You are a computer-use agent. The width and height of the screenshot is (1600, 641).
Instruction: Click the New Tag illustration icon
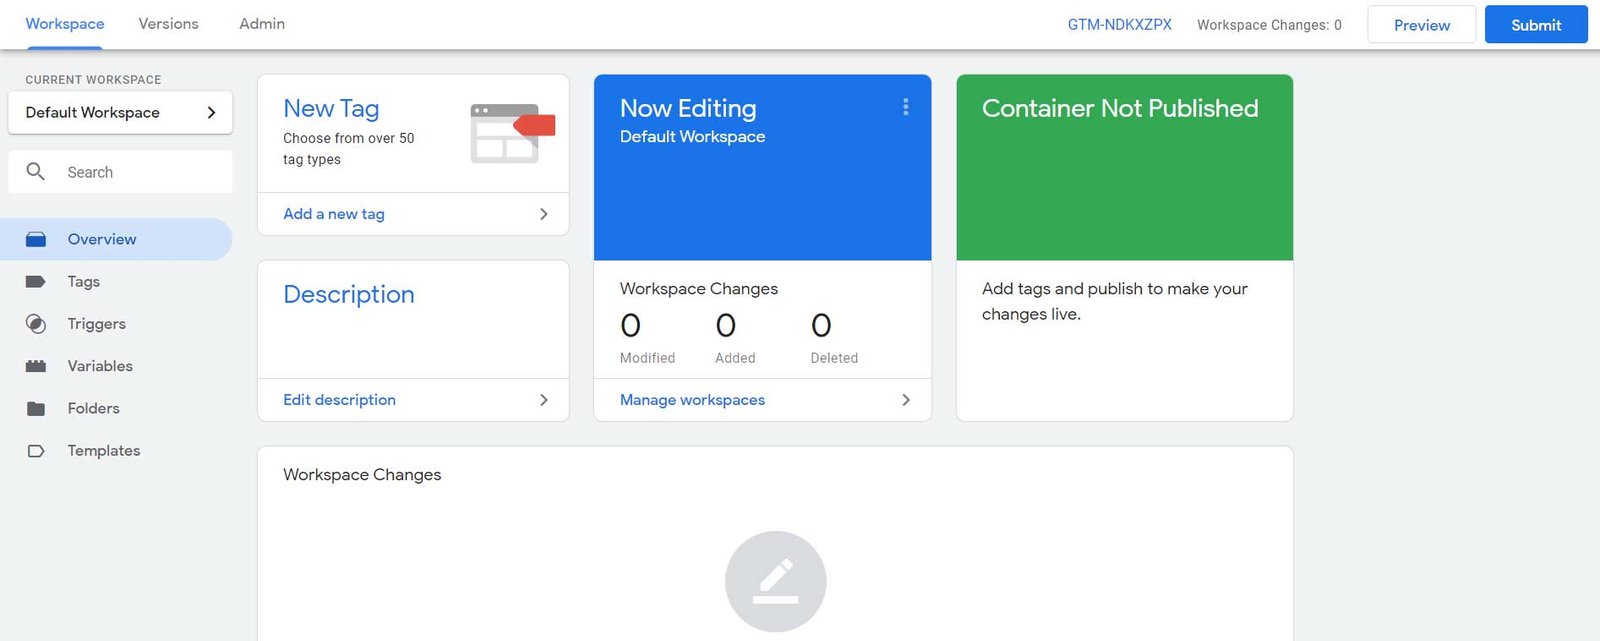512,133
